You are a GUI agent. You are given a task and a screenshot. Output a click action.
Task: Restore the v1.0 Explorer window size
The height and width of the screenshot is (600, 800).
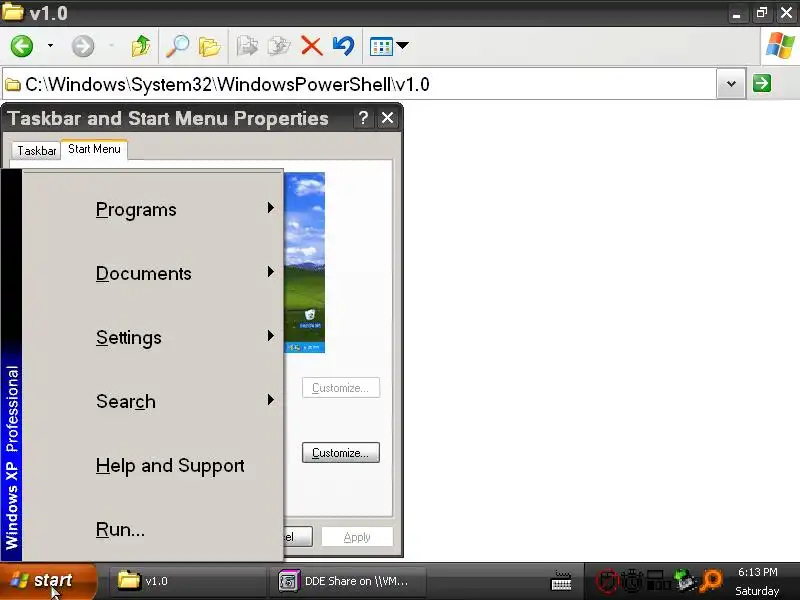(x=762, y=13)
